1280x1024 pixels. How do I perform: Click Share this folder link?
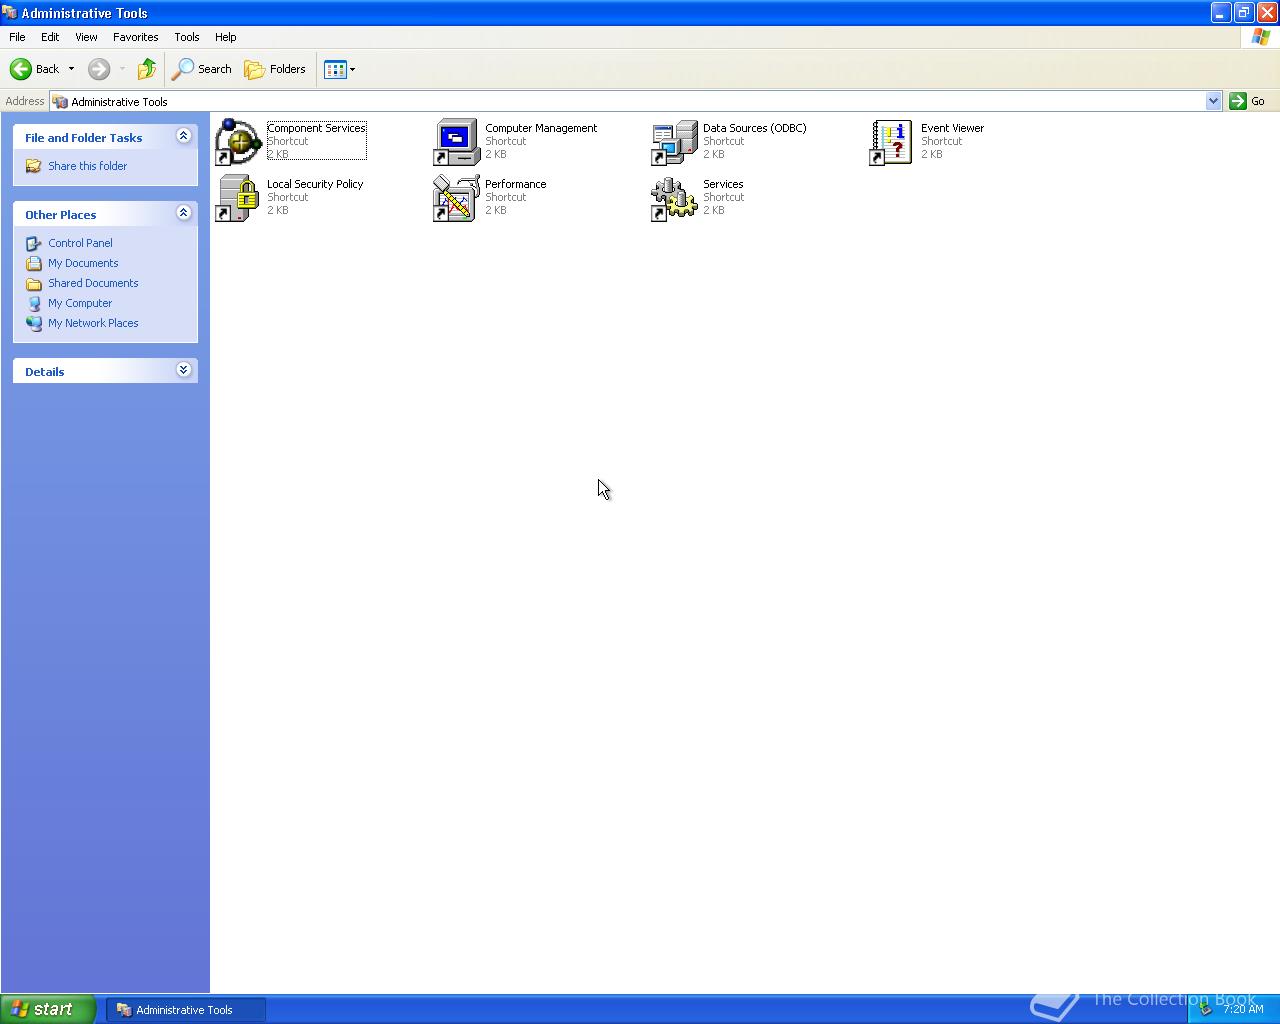[x=87, y=166]
